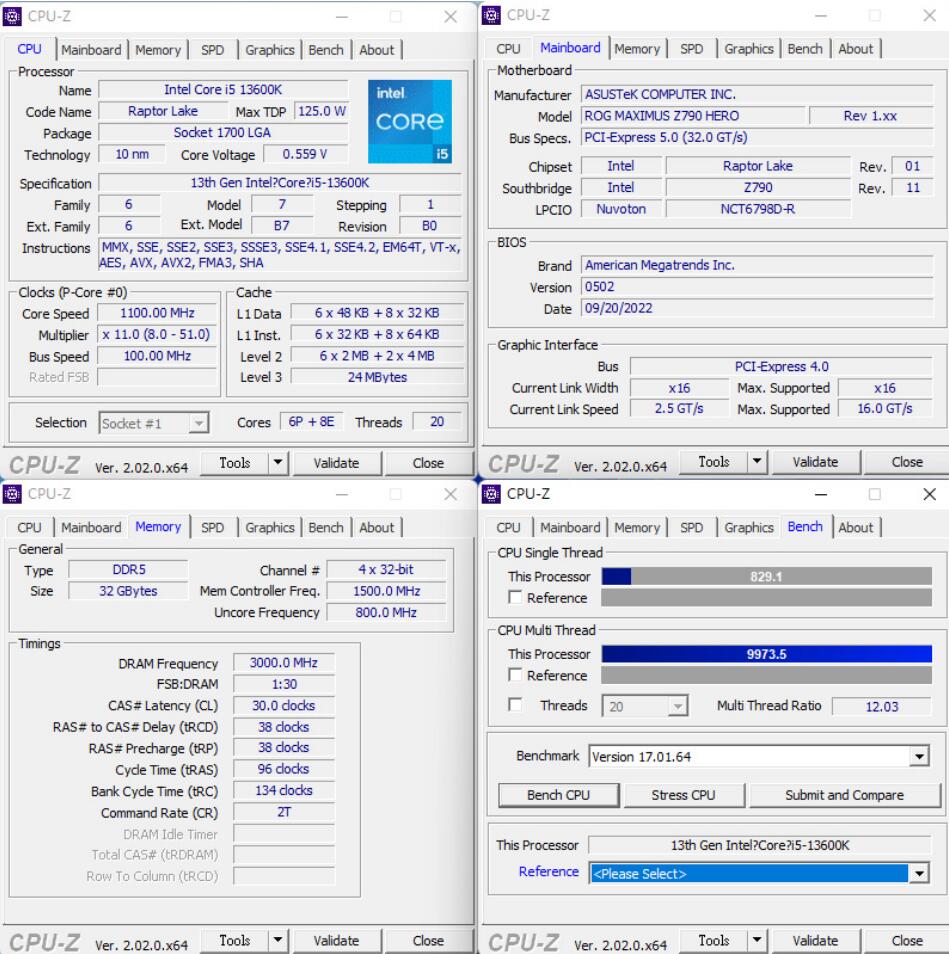This screenshot has height=954, width=949.
Task: Close the Mainboard CPU-Z window
Action: (929, 16)
